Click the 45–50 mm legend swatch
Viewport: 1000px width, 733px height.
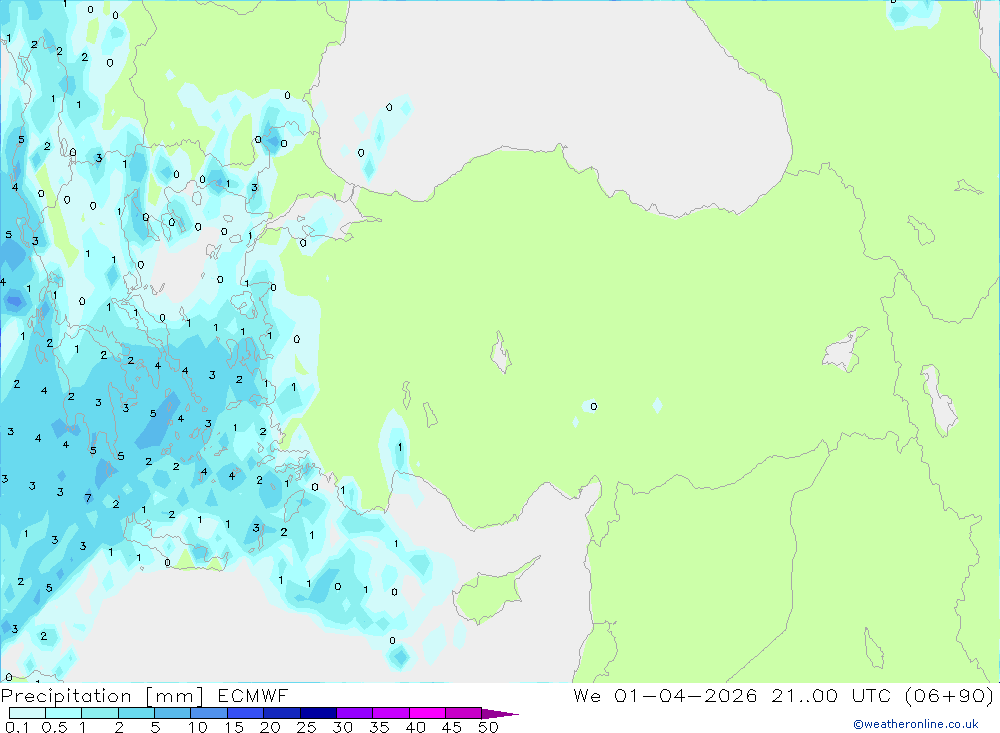coord(463,713)
